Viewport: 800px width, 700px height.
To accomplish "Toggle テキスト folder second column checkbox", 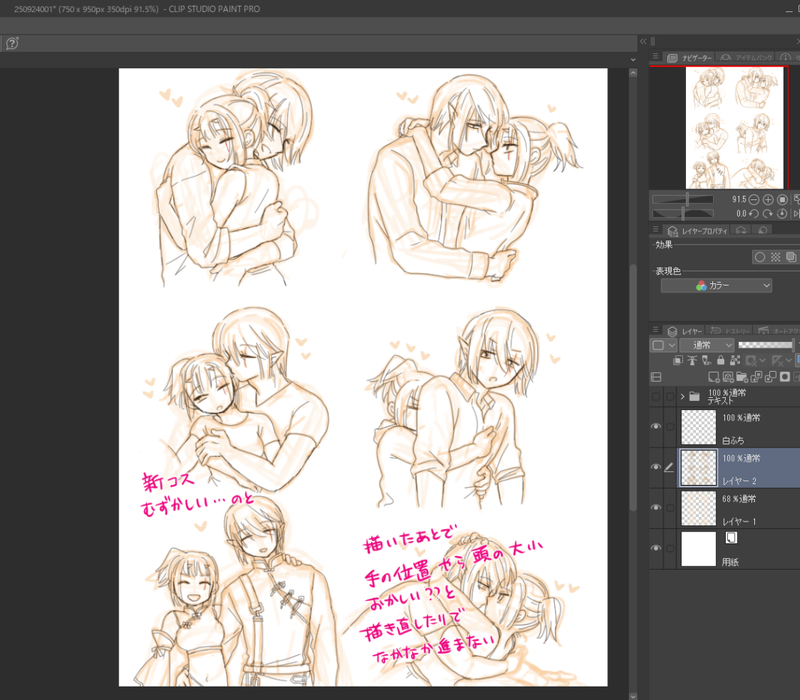I will click(670, 396).
